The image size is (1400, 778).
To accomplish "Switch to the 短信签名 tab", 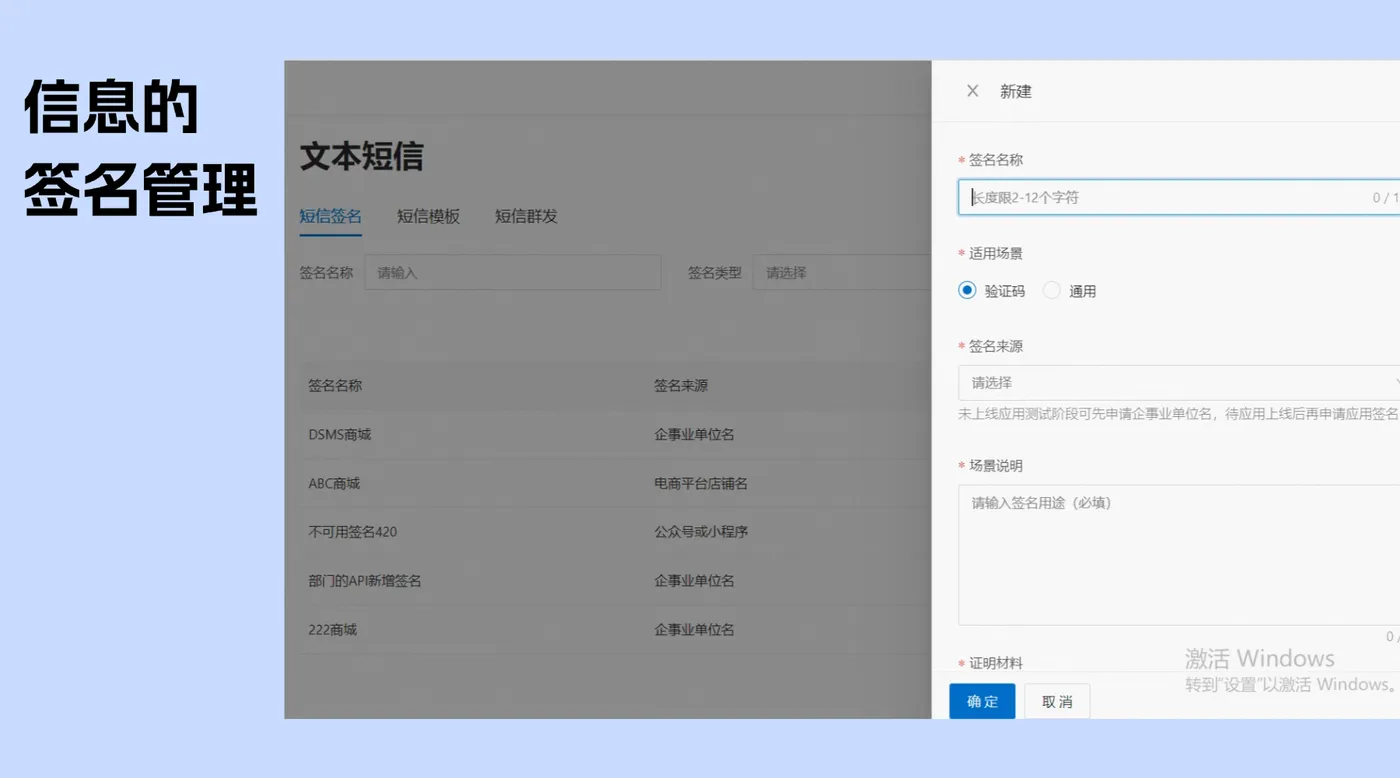I will [x=330, y=216].
